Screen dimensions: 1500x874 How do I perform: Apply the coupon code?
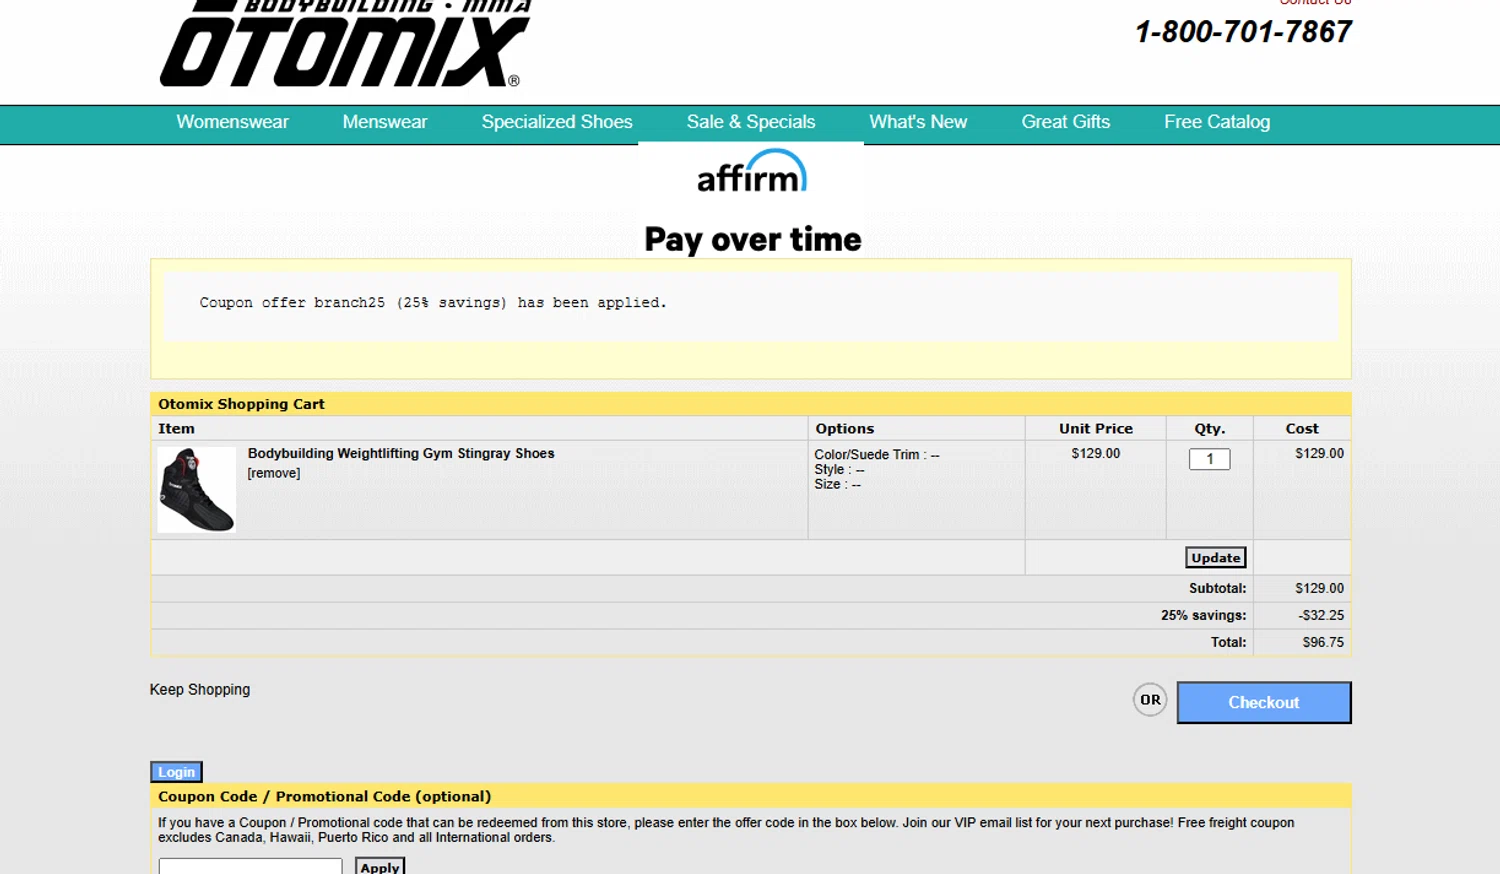(380, 866)
